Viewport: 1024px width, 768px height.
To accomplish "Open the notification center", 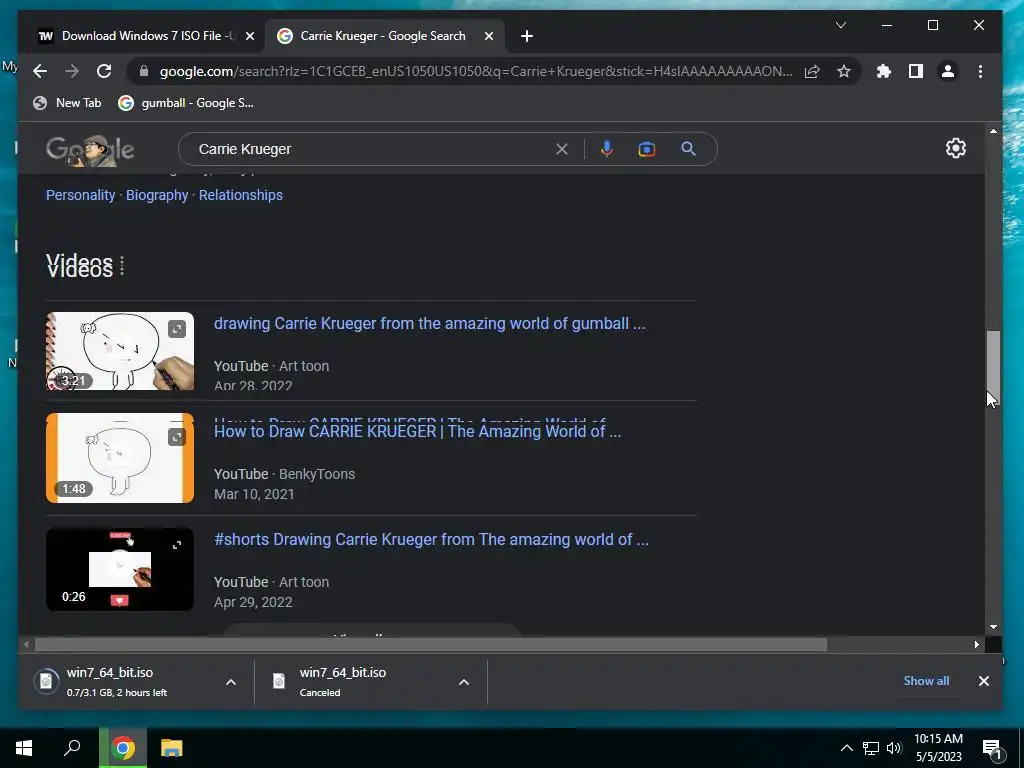I will tap(993, 749).
